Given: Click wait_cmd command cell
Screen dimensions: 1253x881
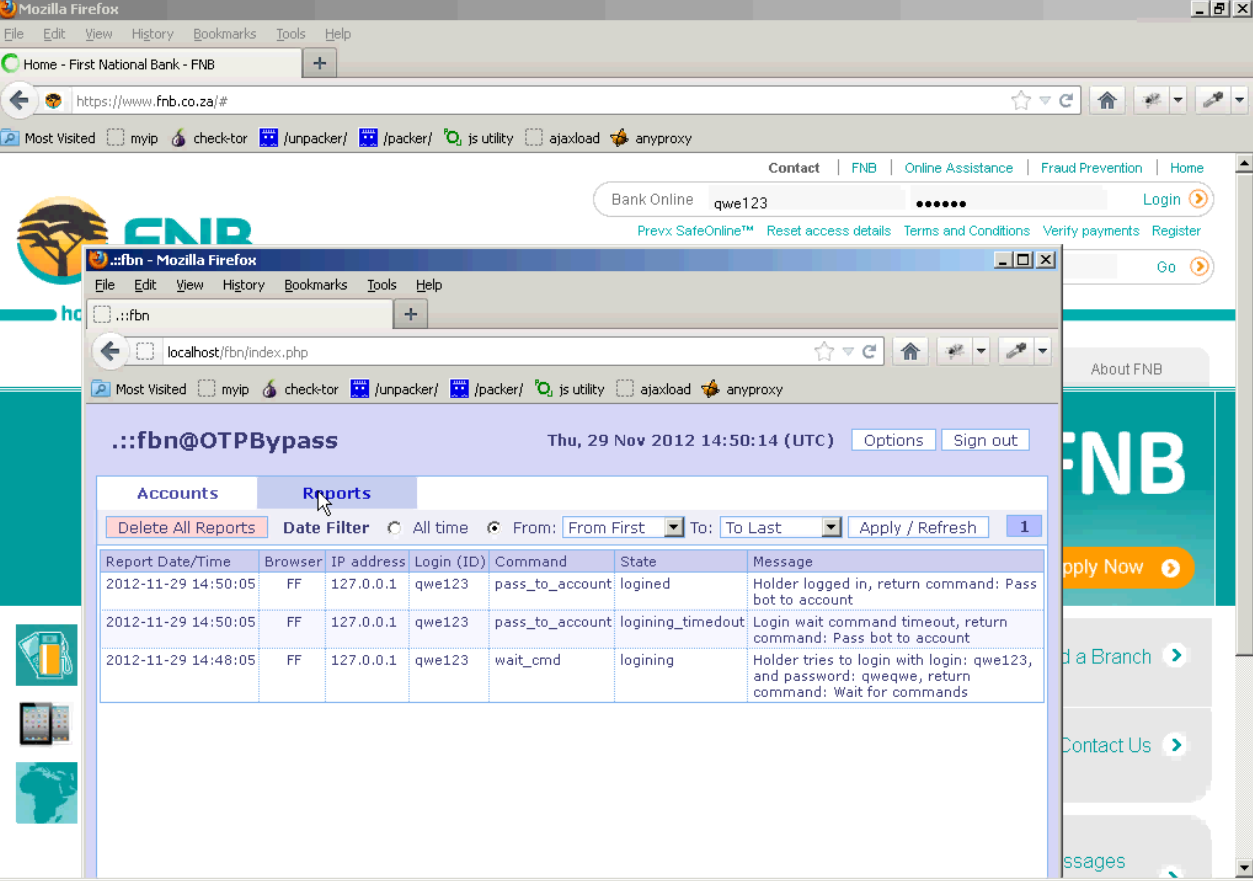Looking at the screenshot, I should coord(552,675).
